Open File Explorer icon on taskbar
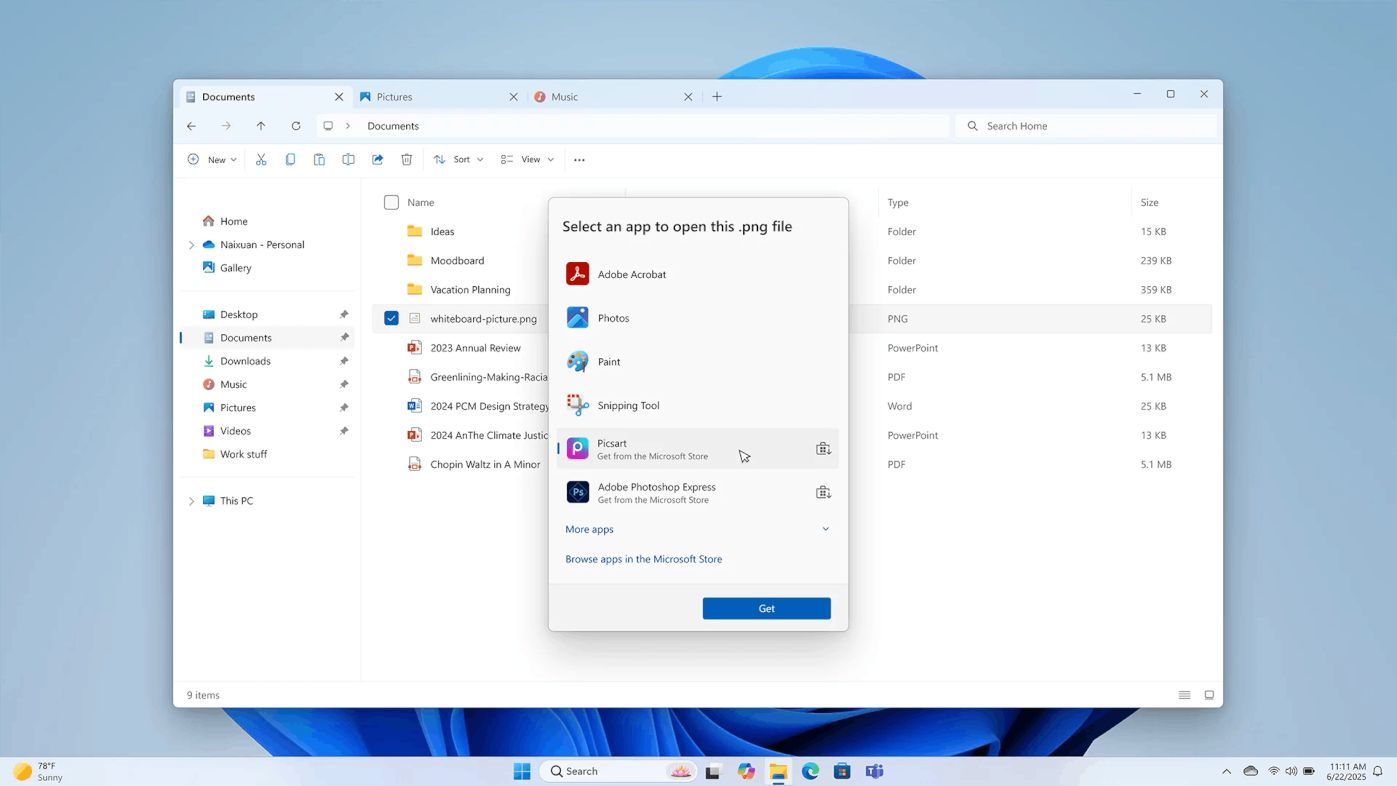 coord(778,771)
